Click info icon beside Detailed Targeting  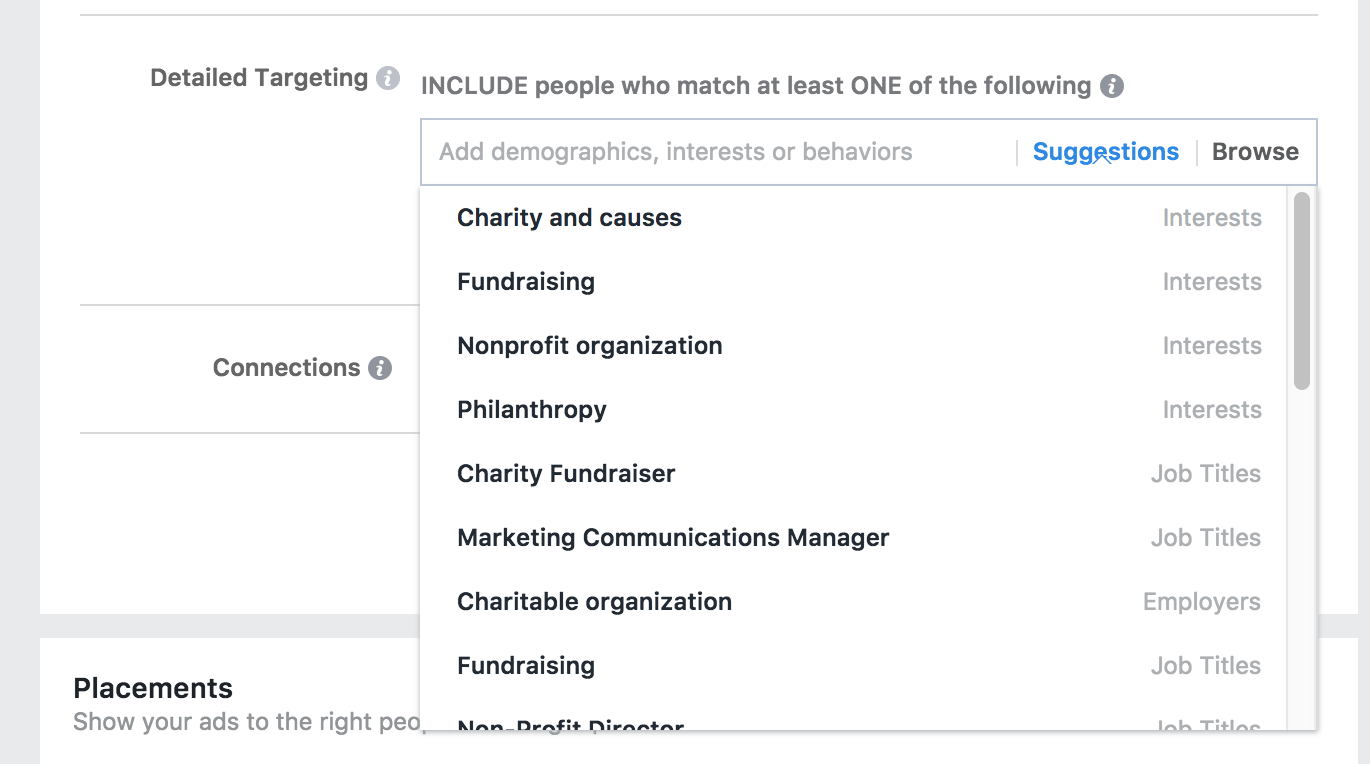click(388, 78)
